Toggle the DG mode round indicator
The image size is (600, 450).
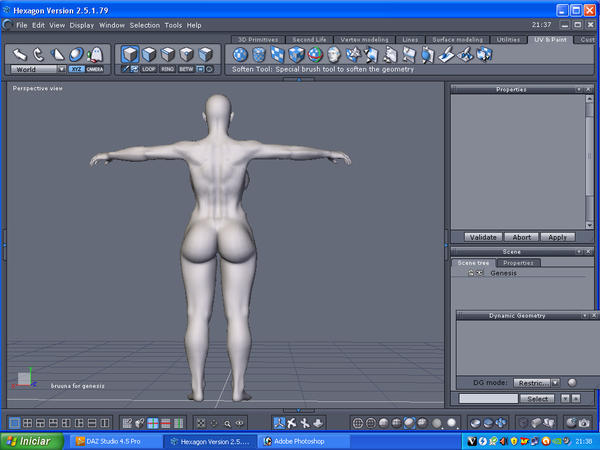(x=572, y=382)
